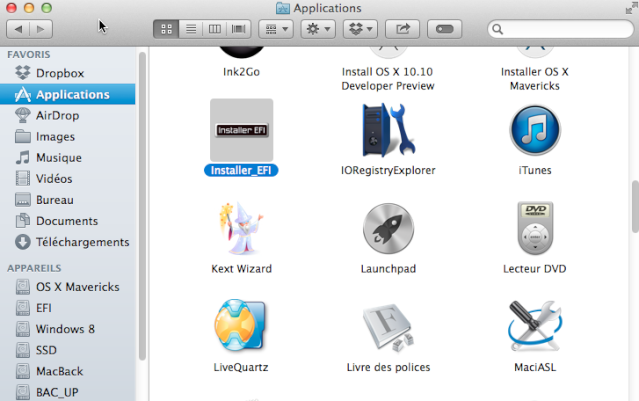Click the Edit Tags toolbar button
Screen dimensions: 639x401
click(x=445, y=29)
